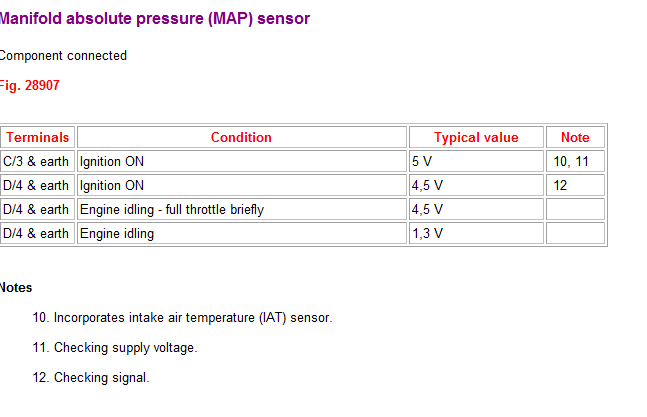
Task: Click the D/4 & earth cell in the bottom row
Action: coord(37,233)
